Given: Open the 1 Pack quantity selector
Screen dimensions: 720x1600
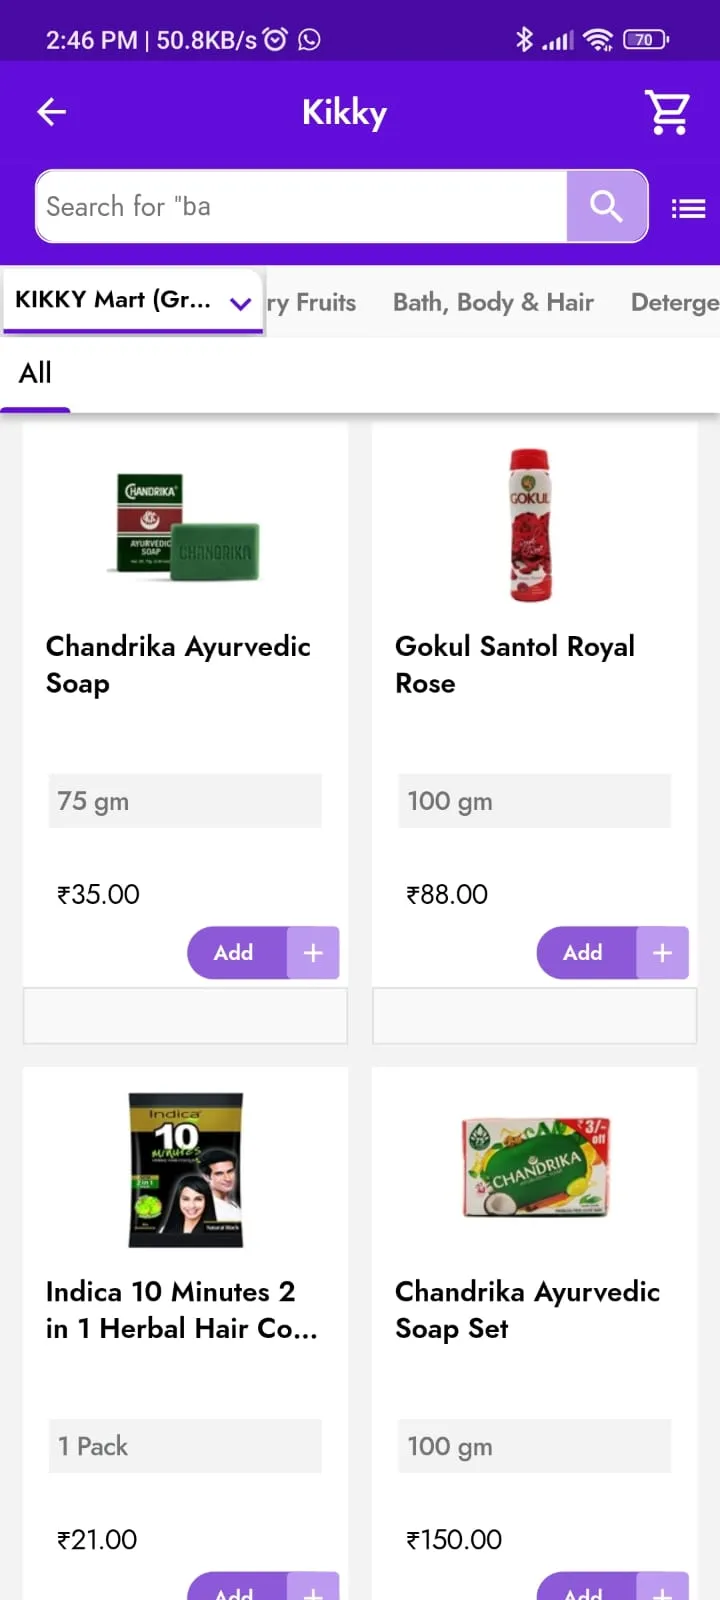Looking at the screenshot, I should click(185, 1446).
